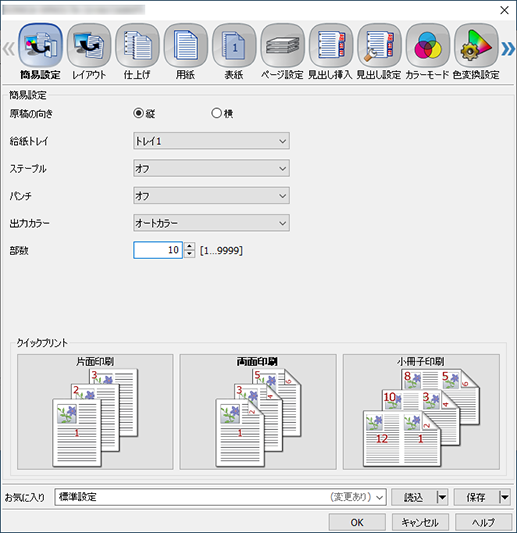Open the 簡易設定 tab icon

(x=40, y=45)
